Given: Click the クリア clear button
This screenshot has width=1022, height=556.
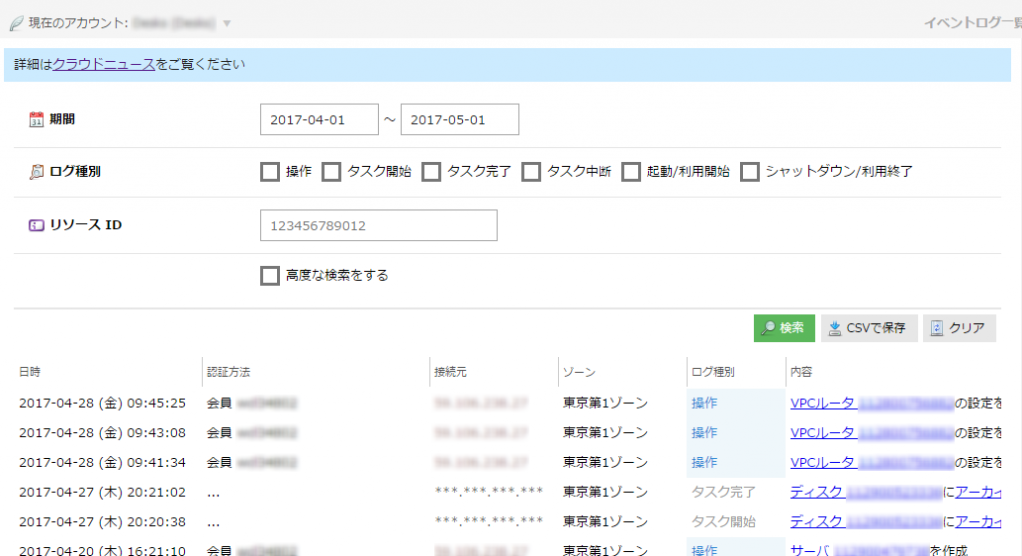Looking at the screenshot, I should pyautogui.click(x=958, y=328).
